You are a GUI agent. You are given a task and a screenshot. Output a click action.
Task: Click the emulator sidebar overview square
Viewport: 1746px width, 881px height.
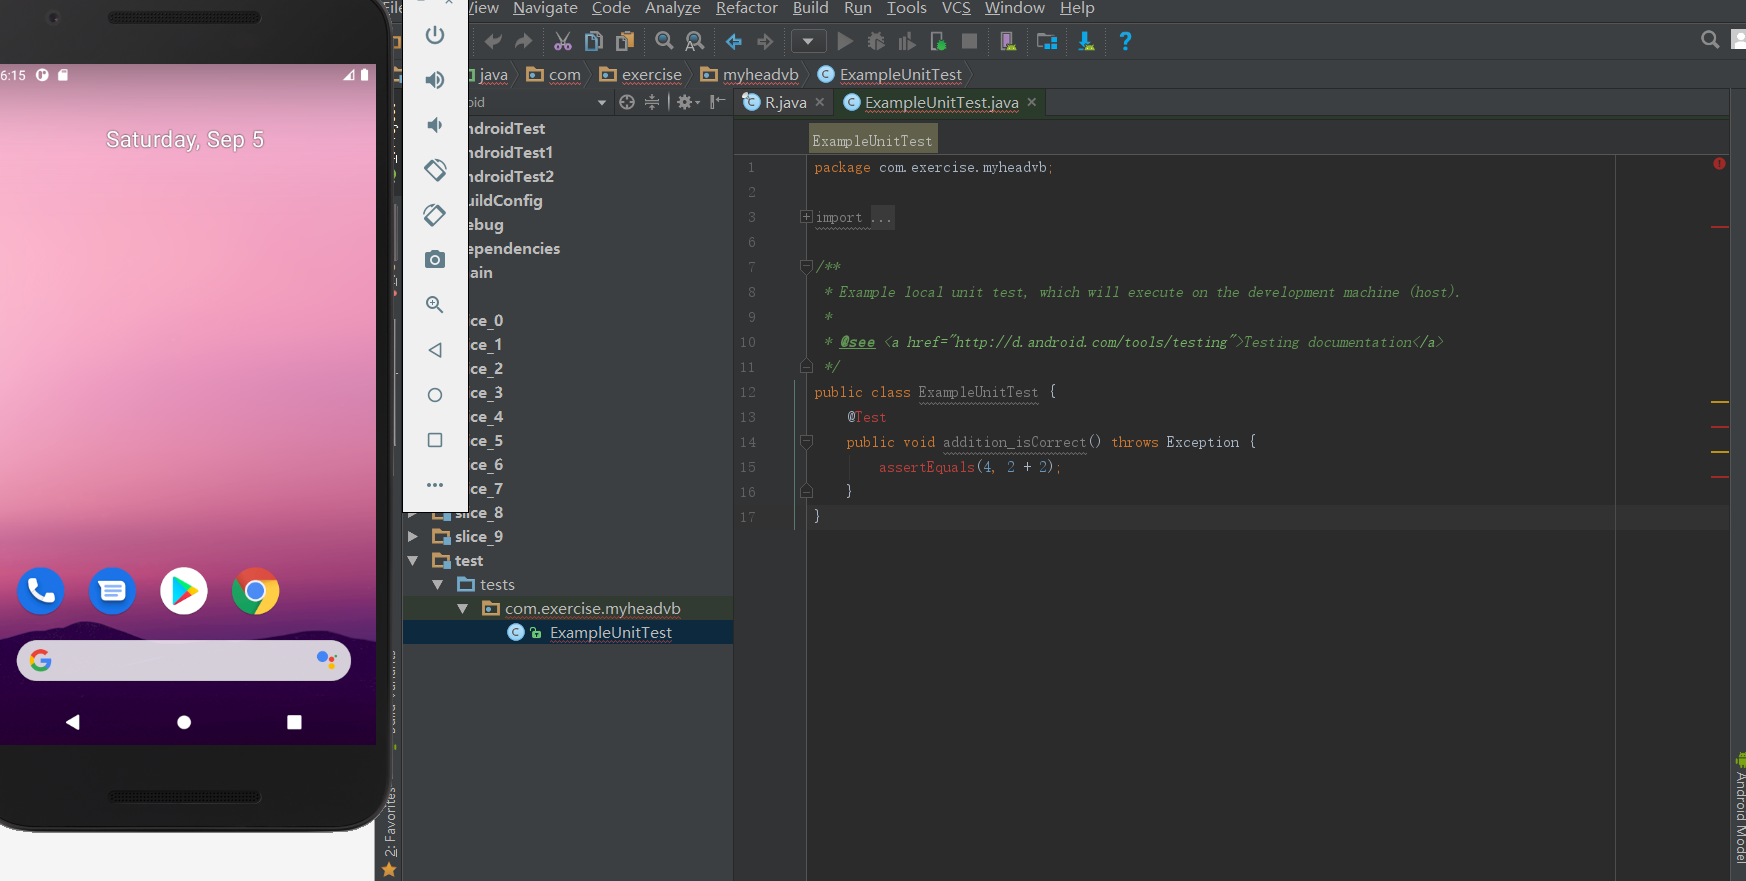[434, 440]
